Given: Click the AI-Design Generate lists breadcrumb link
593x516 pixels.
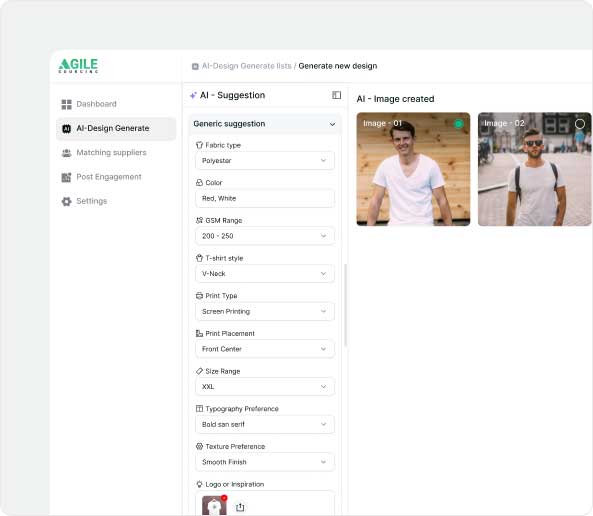Looking at the screenshot, I should point(247,66).
